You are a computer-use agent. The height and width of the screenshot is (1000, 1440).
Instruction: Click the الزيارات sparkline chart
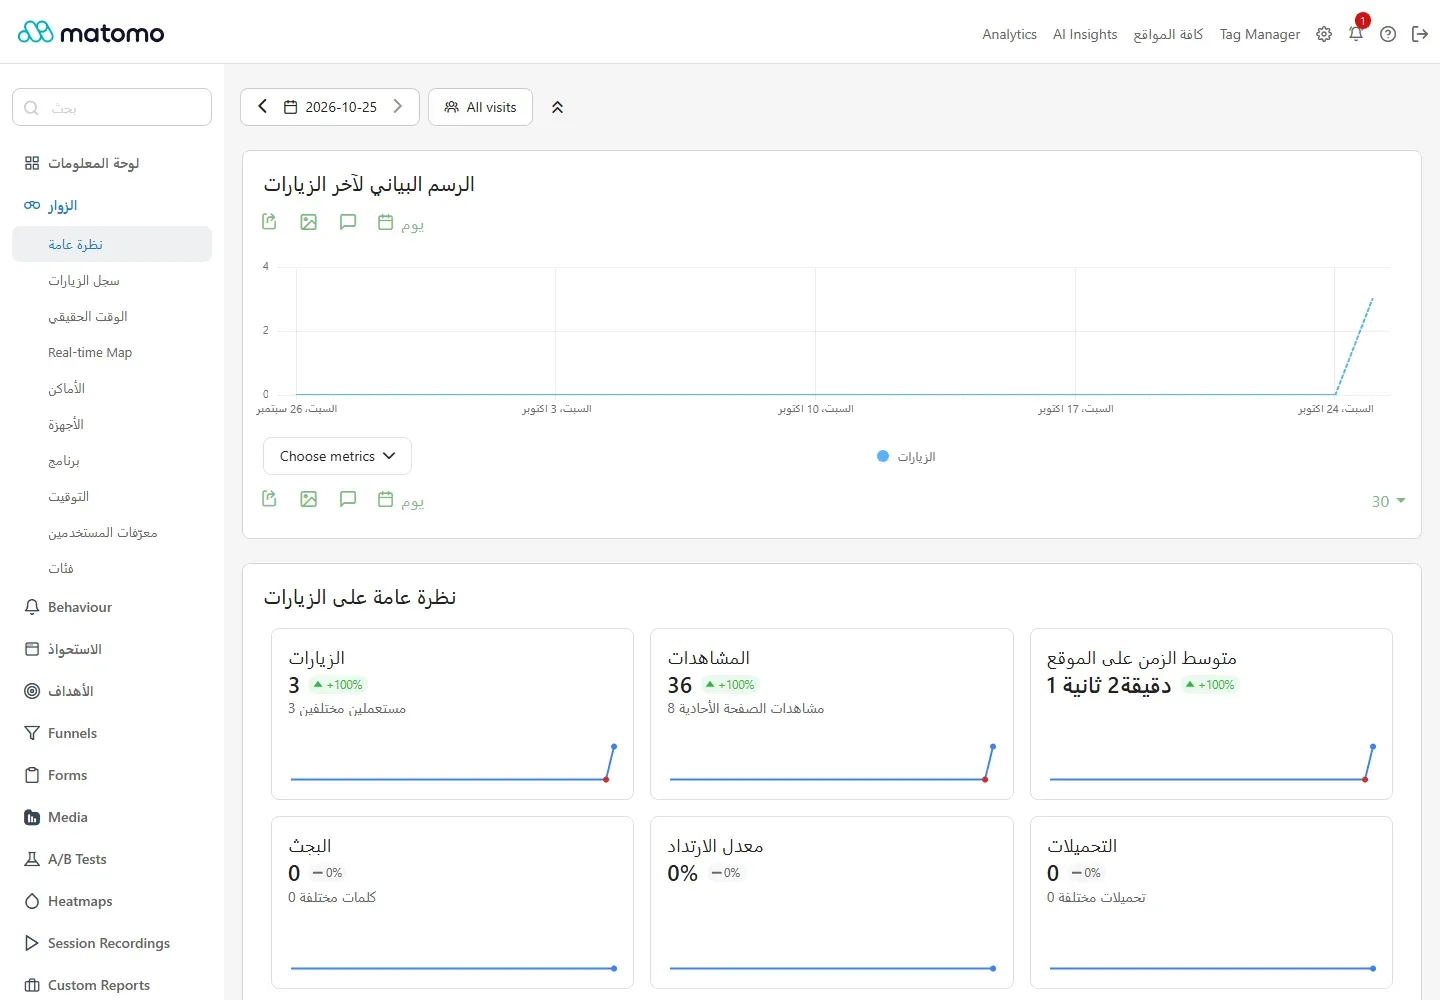[x=453, y=763]
